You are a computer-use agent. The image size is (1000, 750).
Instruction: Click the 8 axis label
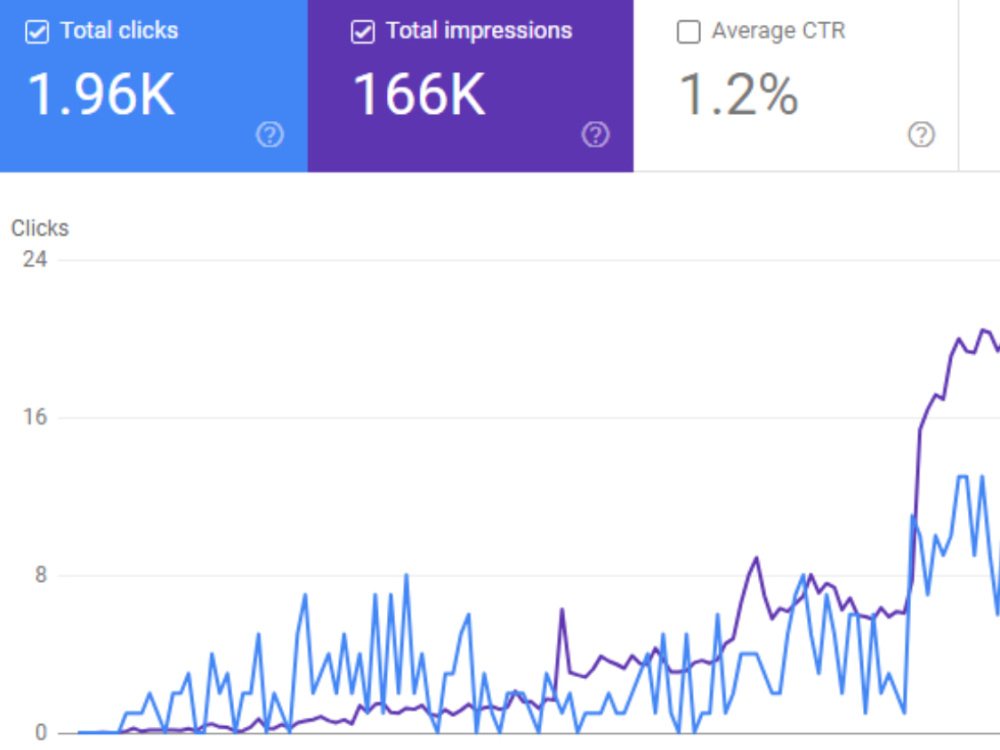(x=41, y=575)
